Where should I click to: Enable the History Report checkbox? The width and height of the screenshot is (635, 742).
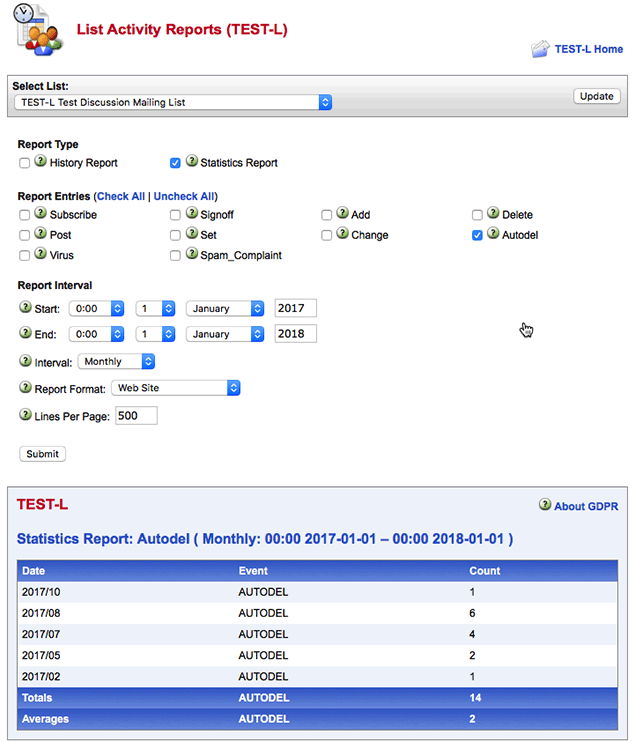[24, 163]
